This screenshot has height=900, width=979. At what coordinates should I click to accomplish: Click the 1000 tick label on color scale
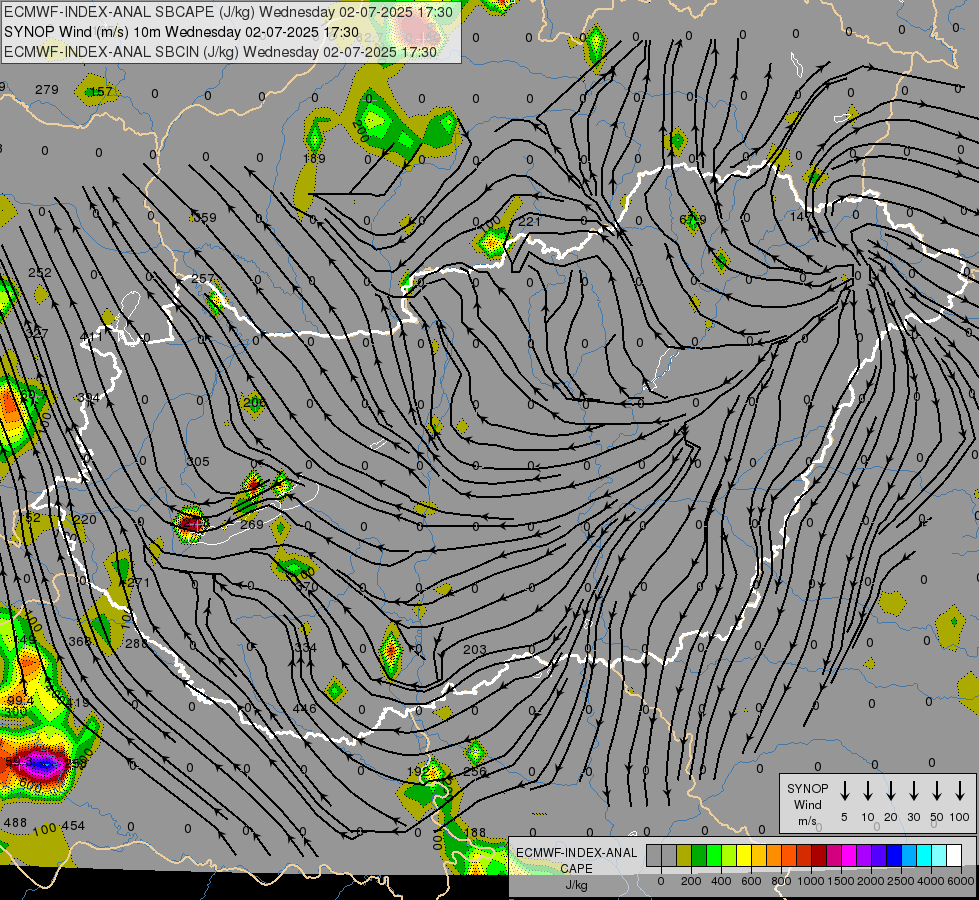(x=811, y=881)
